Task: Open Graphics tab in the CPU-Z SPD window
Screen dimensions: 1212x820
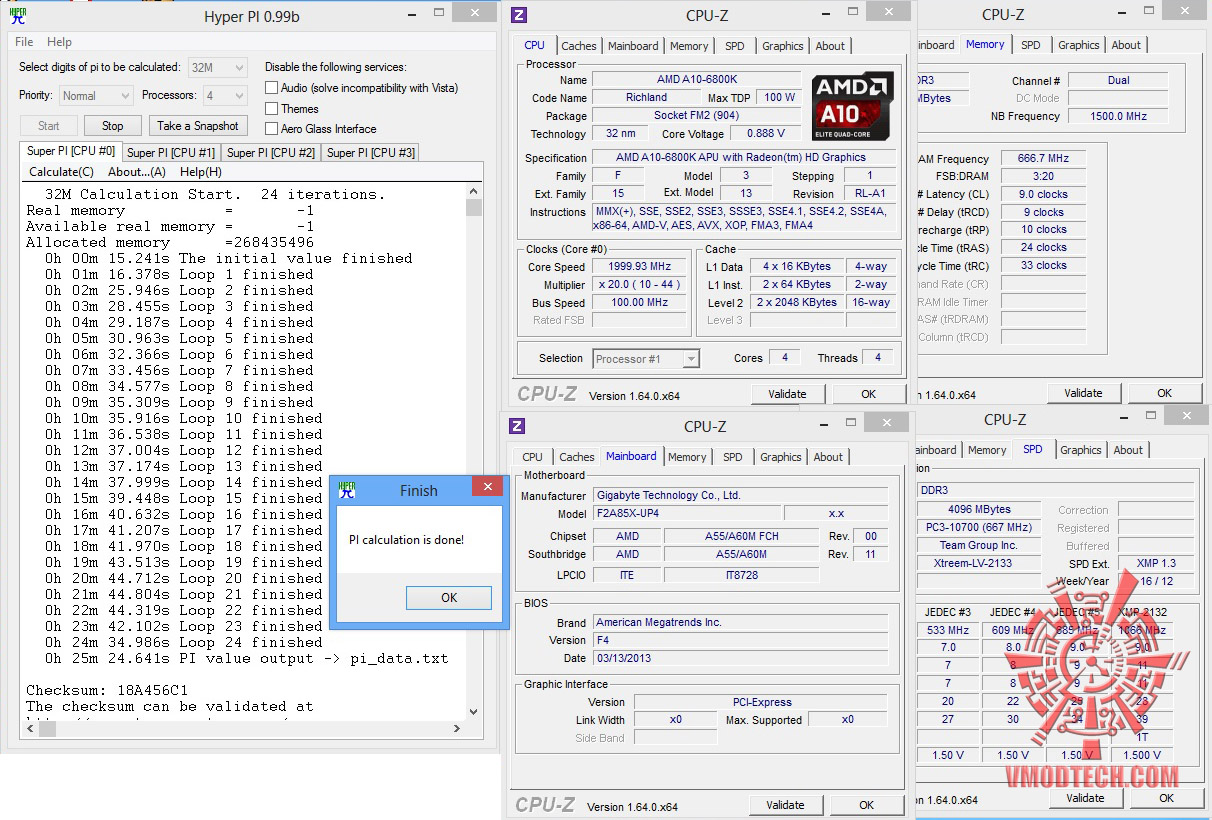Action: point(1080,450)
